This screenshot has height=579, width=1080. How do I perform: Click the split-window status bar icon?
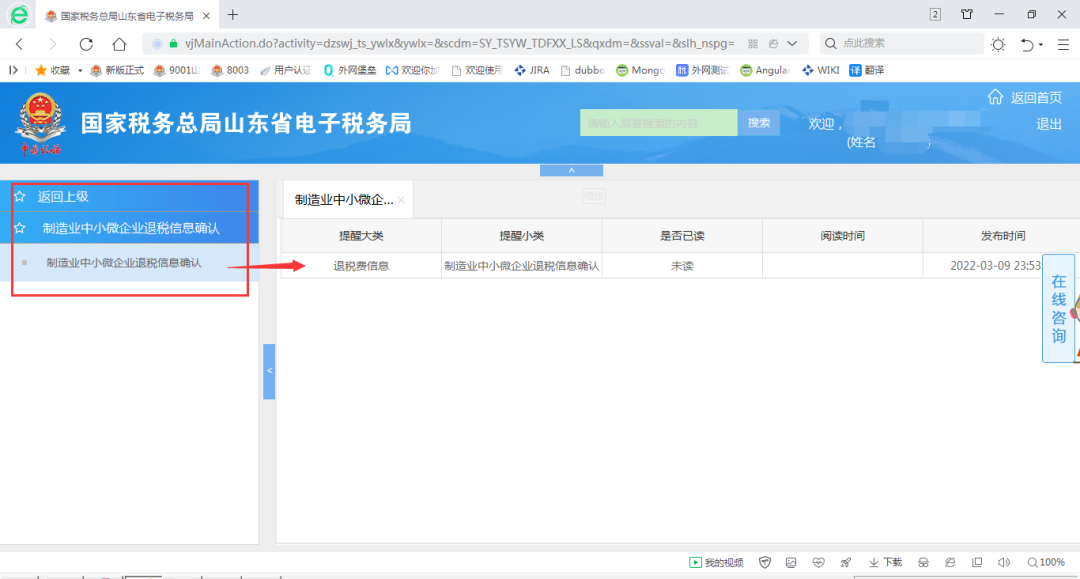click(977, 562)
